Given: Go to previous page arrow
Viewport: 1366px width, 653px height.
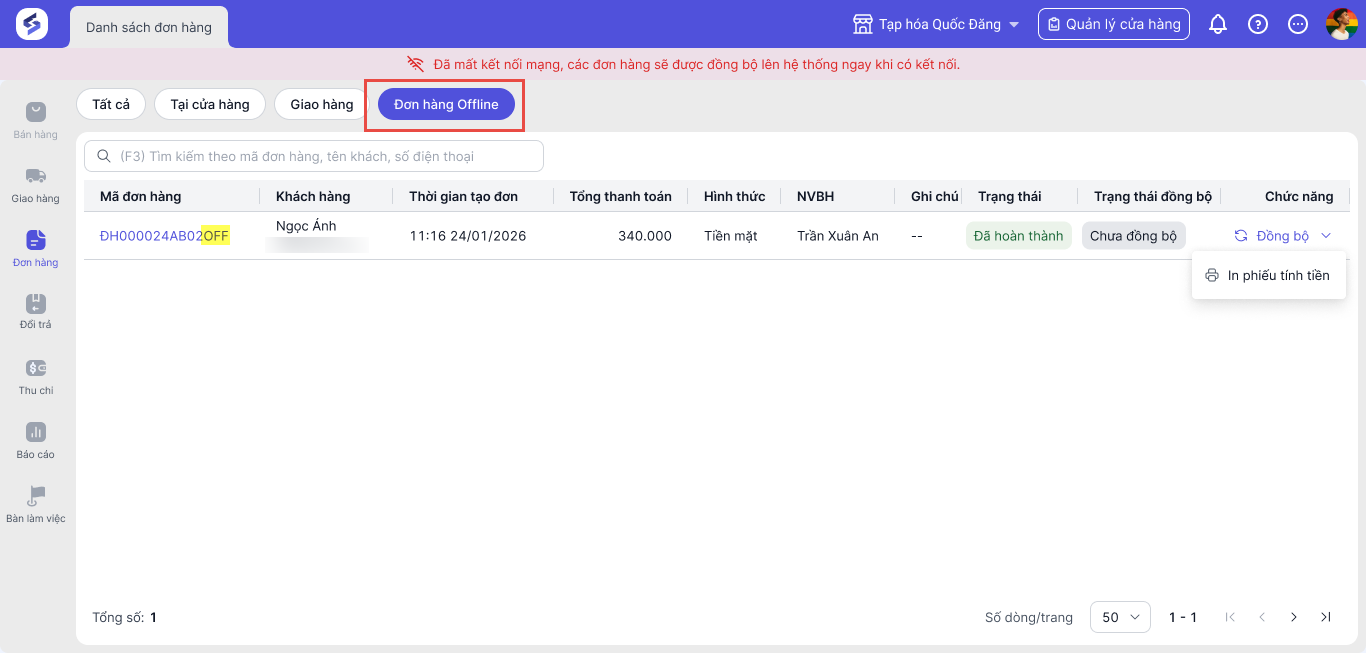Looking at the screenshot, I should (1262, 617).
